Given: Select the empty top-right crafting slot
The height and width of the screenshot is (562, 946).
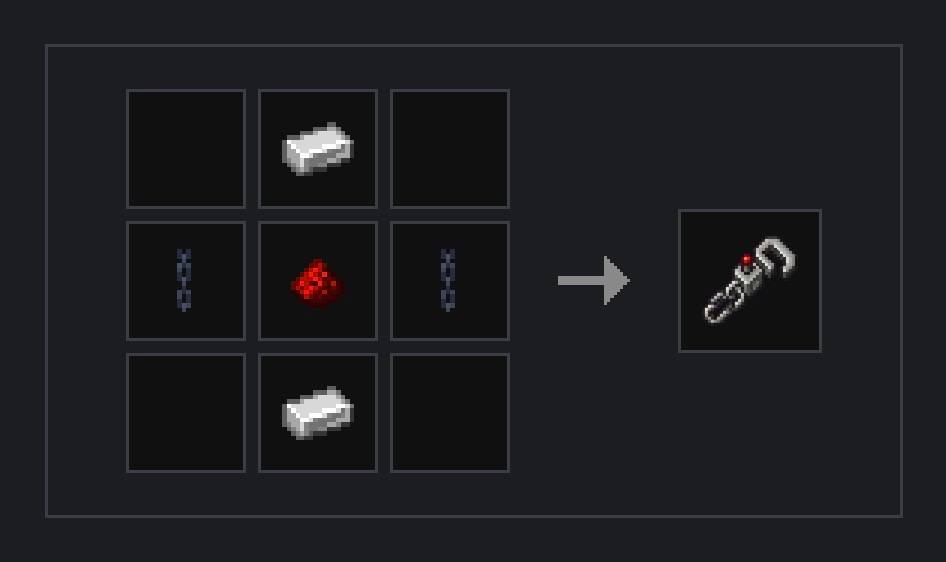Looking at the screenshot, I should pos(450,149).
